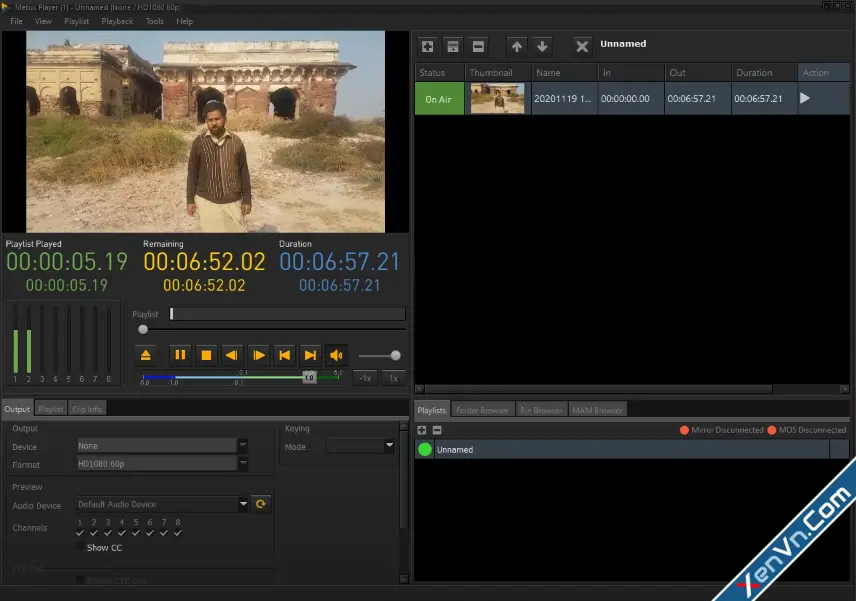
Task: Remove a playlist in Playlists panel
Action: 437,430
